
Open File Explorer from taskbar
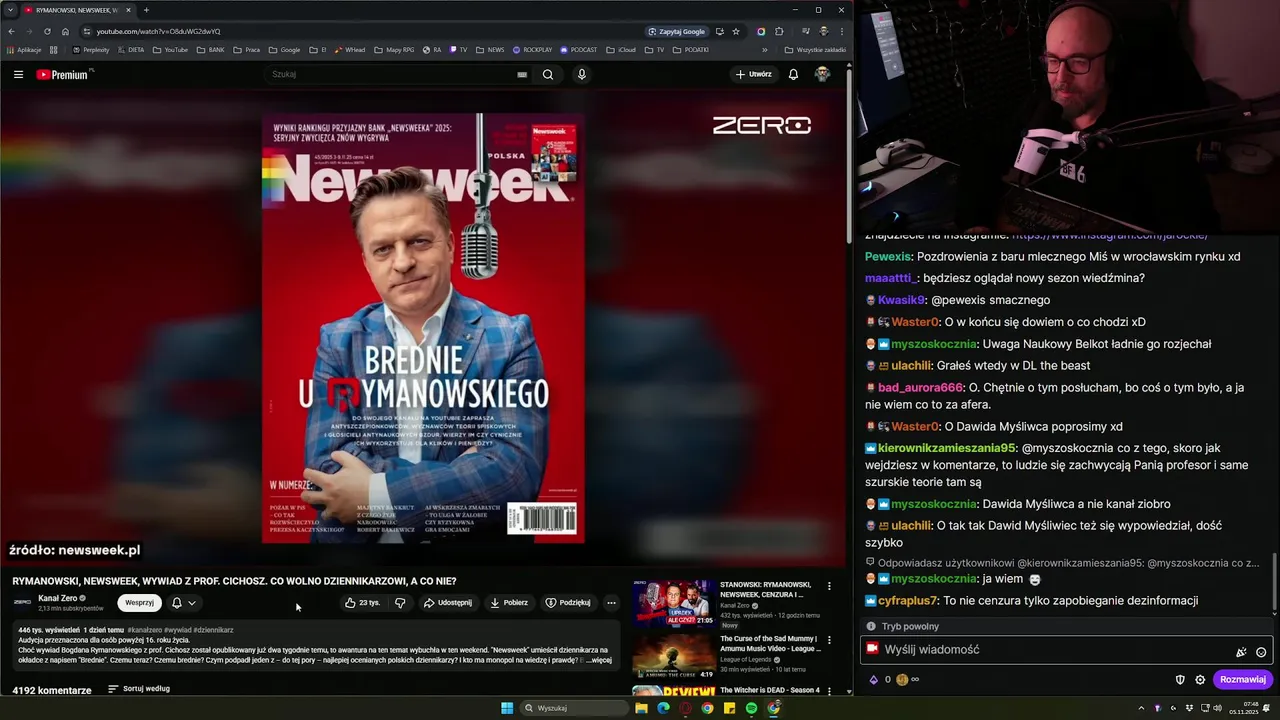point(641,708)
